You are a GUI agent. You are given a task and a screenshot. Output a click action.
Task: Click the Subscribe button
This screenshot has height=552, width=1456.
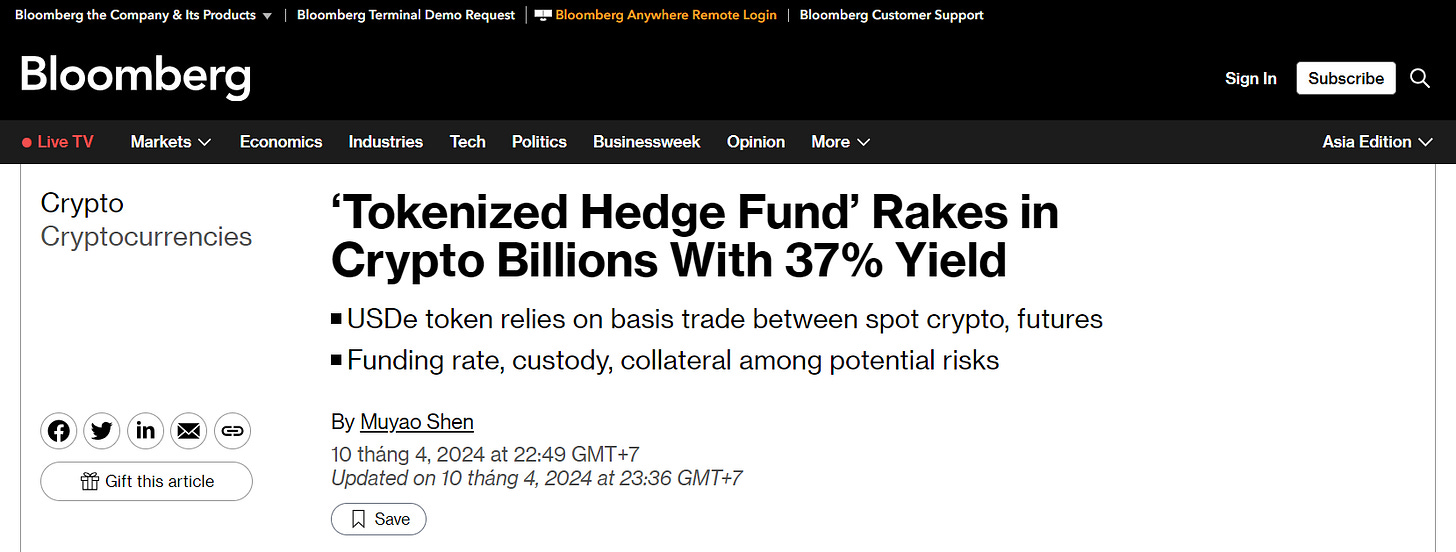1346,78
